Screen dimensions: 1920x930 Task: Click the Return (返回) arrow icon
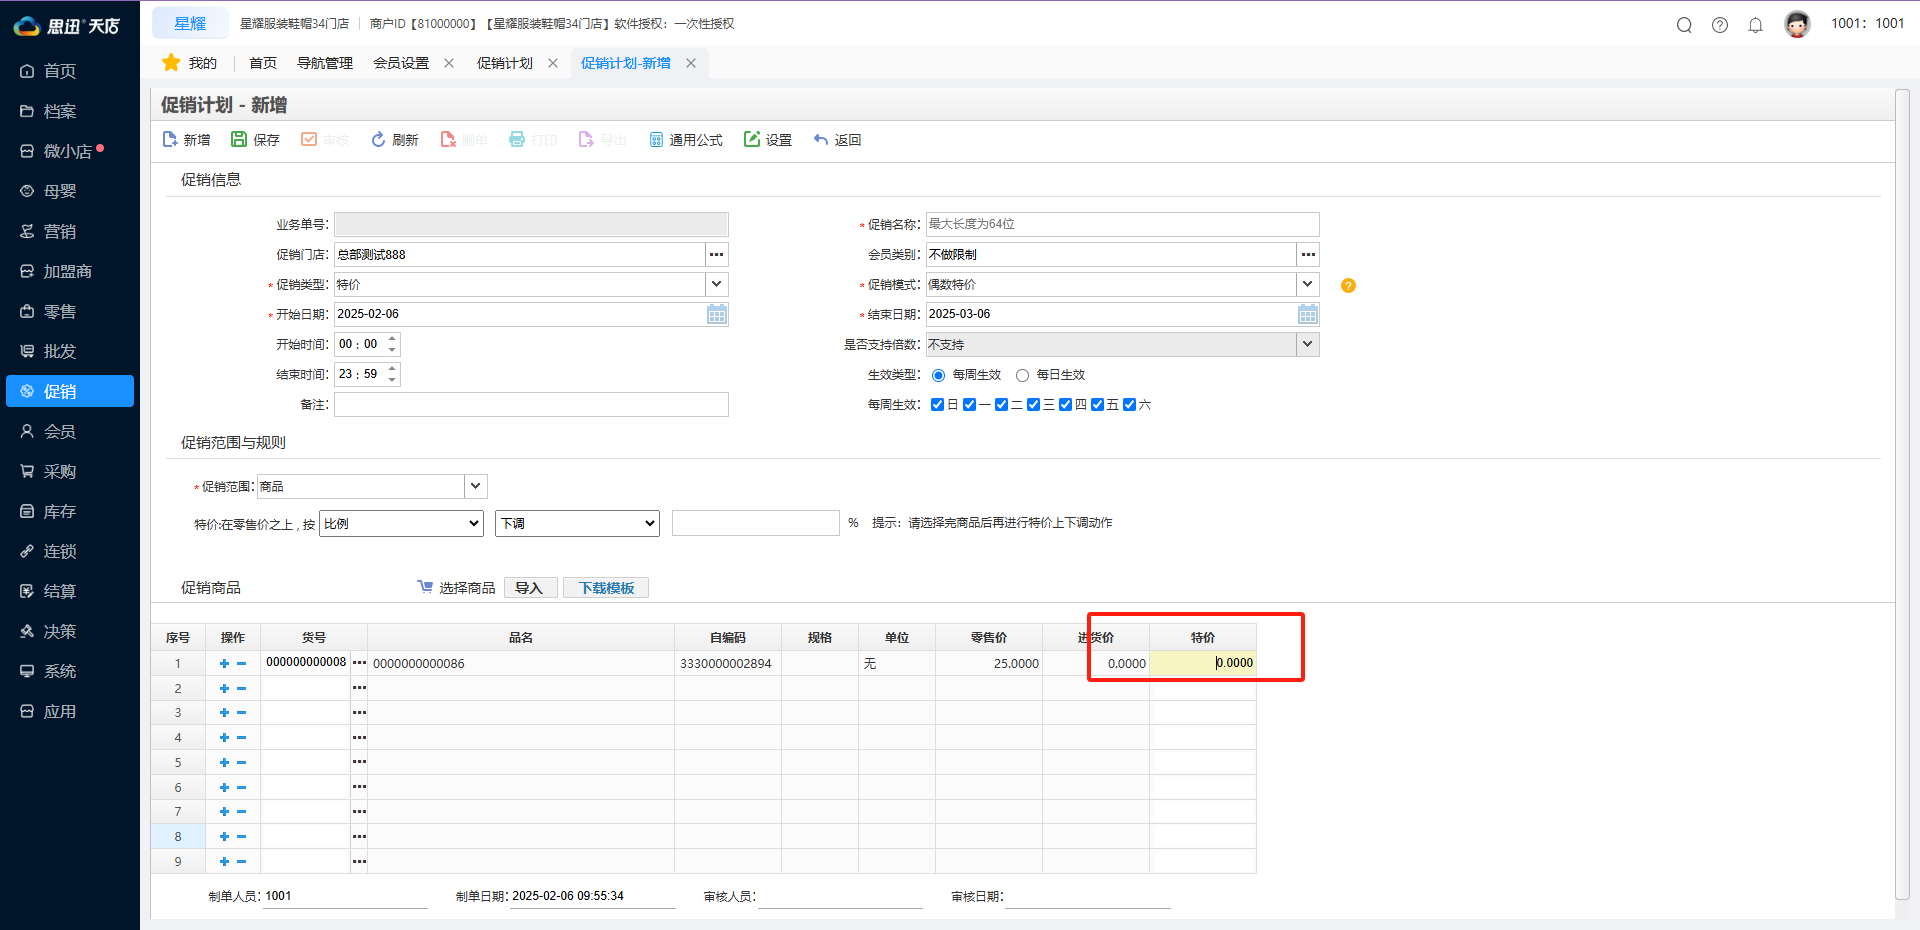pyautogui.click(x=821, y=140)
